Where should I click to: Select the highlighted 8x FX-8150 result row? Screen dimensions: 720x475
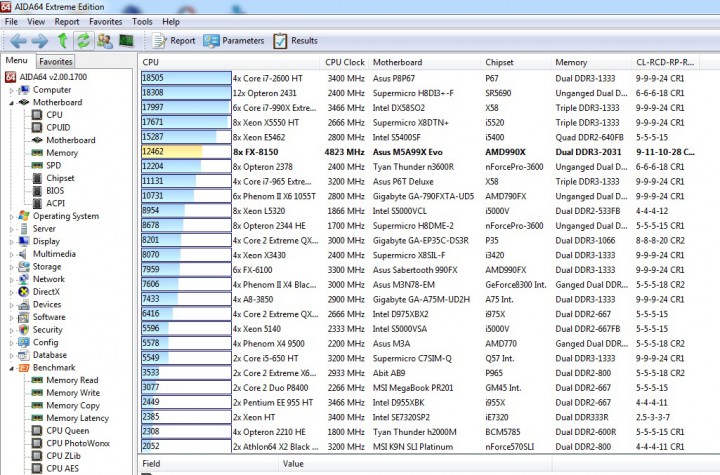420,152
